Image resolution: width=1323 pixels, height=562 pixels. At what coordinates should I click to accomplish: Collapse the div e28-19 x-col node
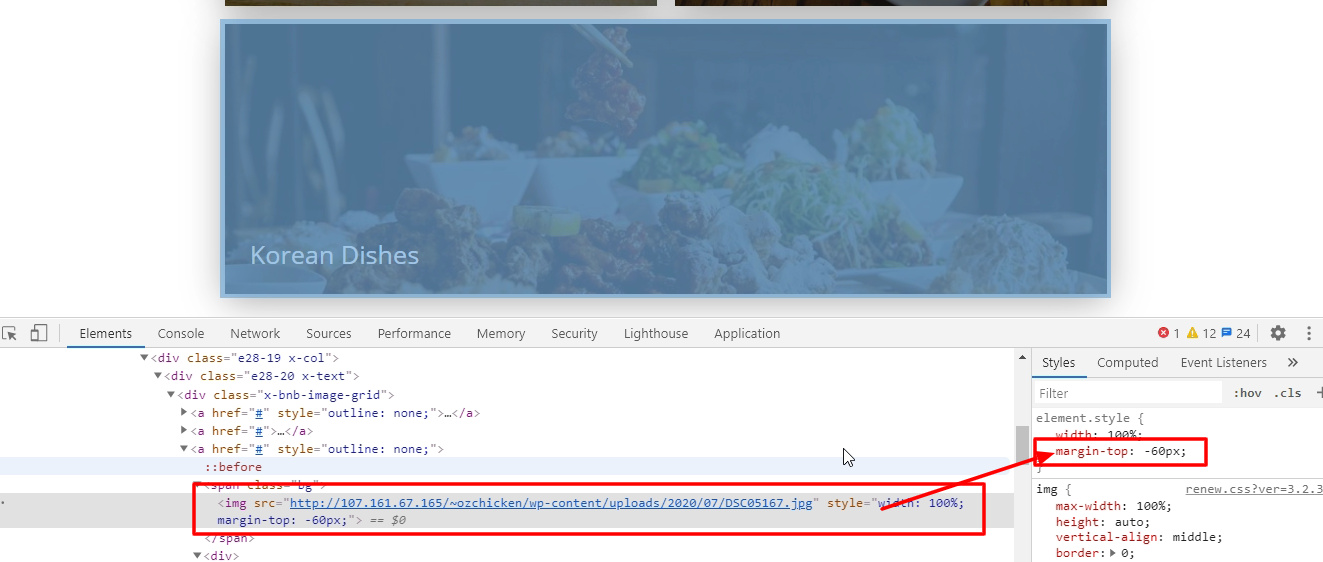click(145, 357)
